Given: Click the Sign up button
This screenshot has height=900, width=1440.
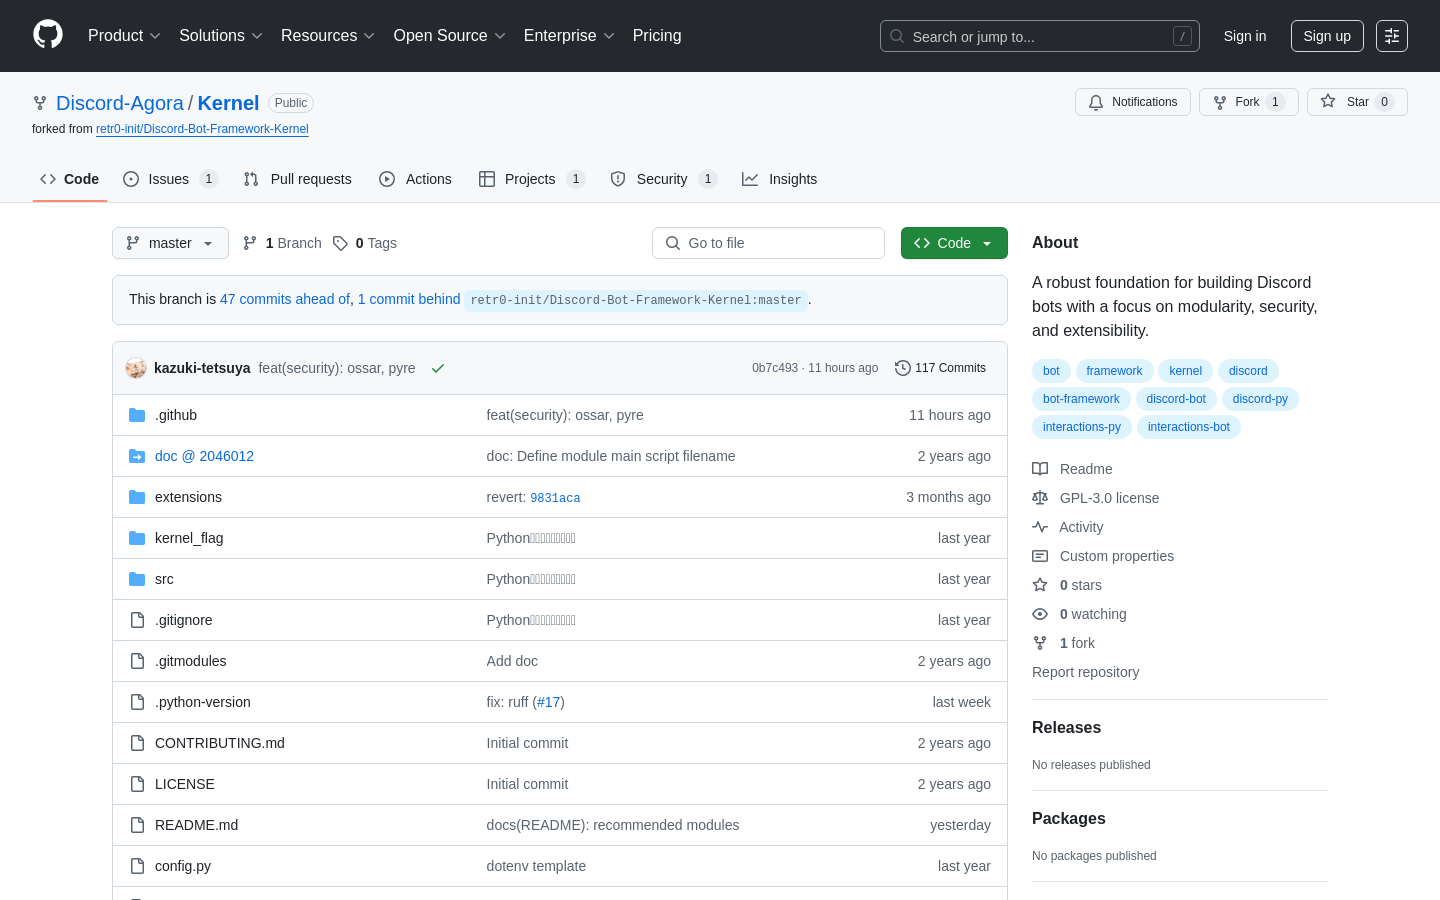Looking at the screenshot, I should click(x=1327, y=36).
